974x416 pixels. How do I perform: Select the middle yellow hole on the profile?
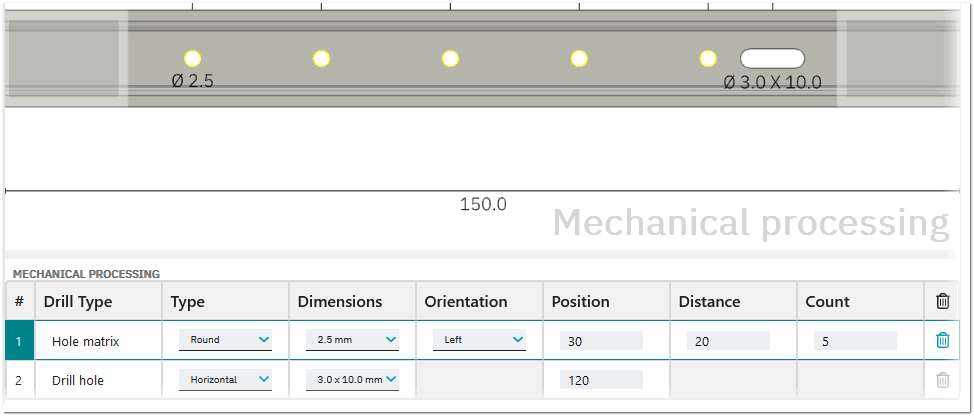click(450, 59)
